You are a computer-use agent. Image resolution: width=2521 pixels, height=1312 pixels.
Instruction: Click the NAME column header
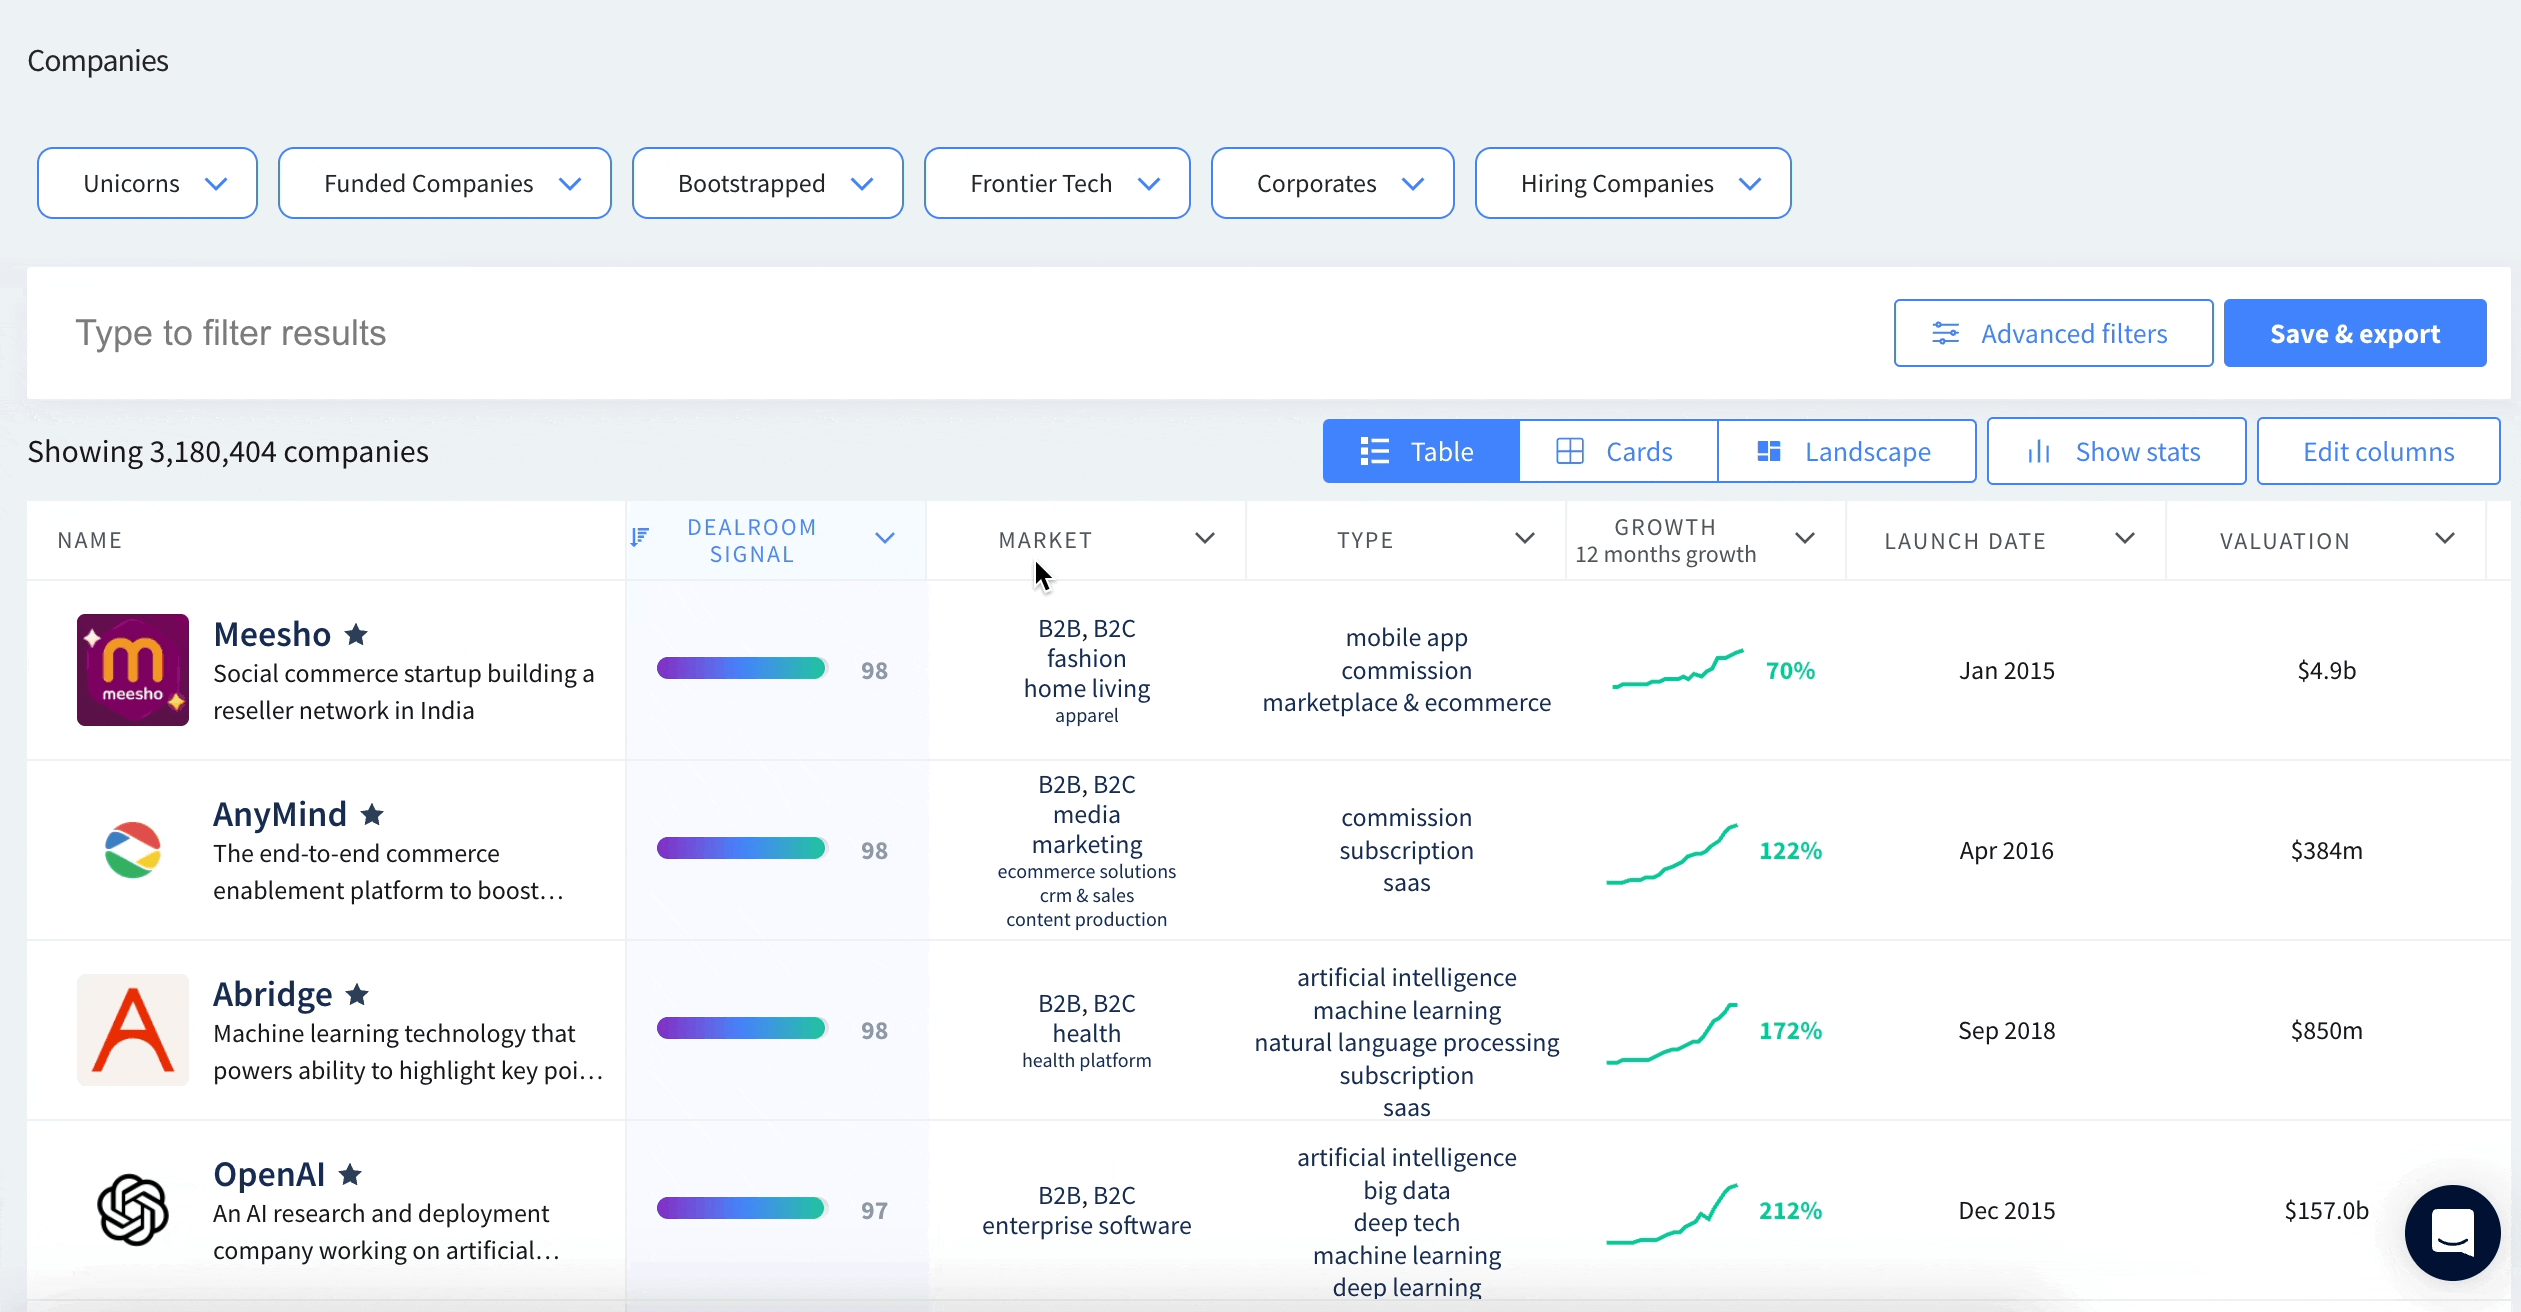click(90, 540)
